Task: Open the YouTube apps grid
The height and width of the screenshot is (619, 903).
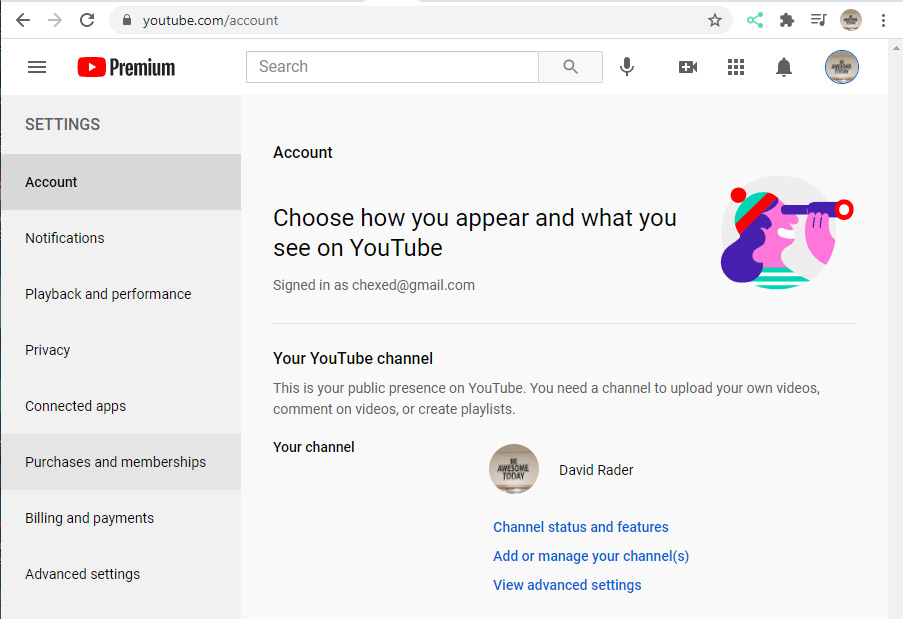Action: click(x=735, y=67)
